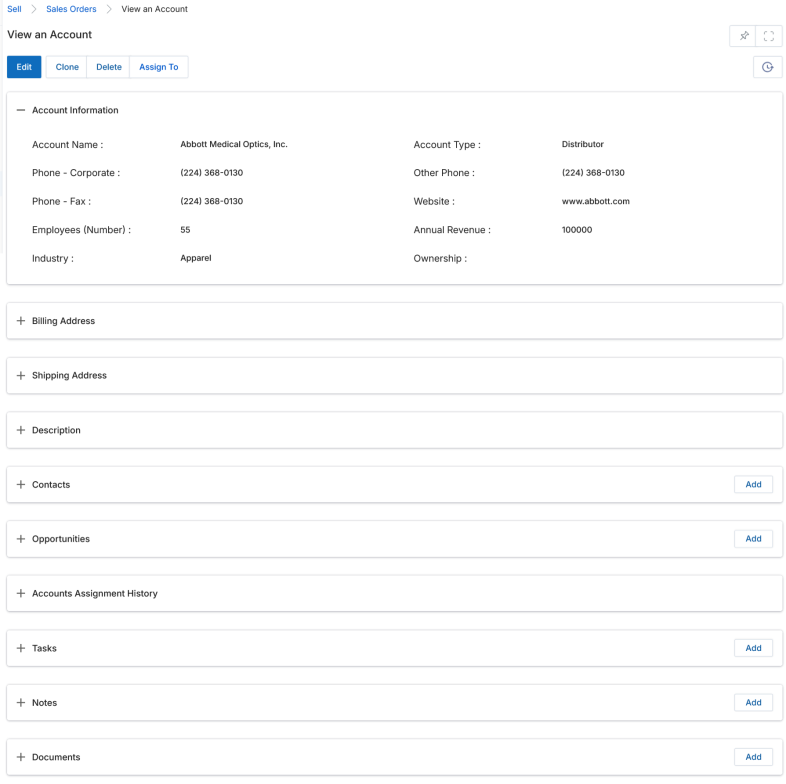Click the website www.abbott.com
The image size is (786, 784).
[x=596, y=201]
